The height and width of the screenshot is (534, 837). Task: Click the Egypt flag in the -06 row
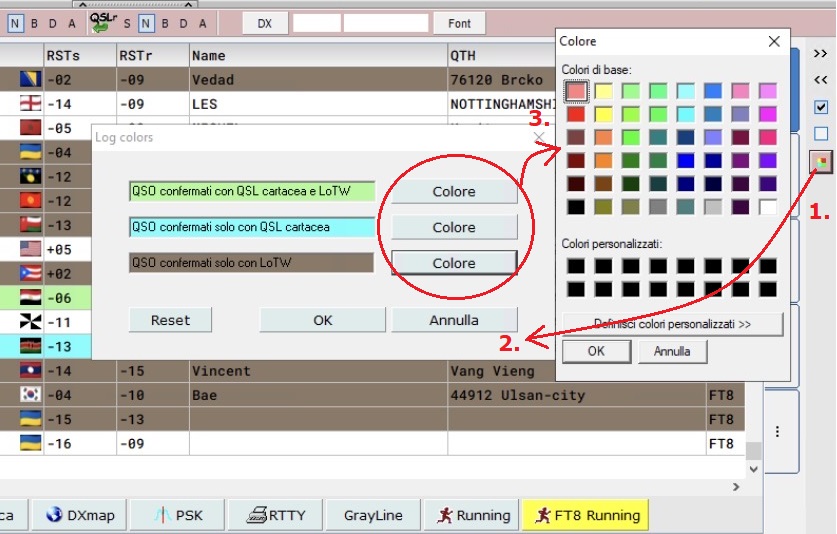click(30, 298)
